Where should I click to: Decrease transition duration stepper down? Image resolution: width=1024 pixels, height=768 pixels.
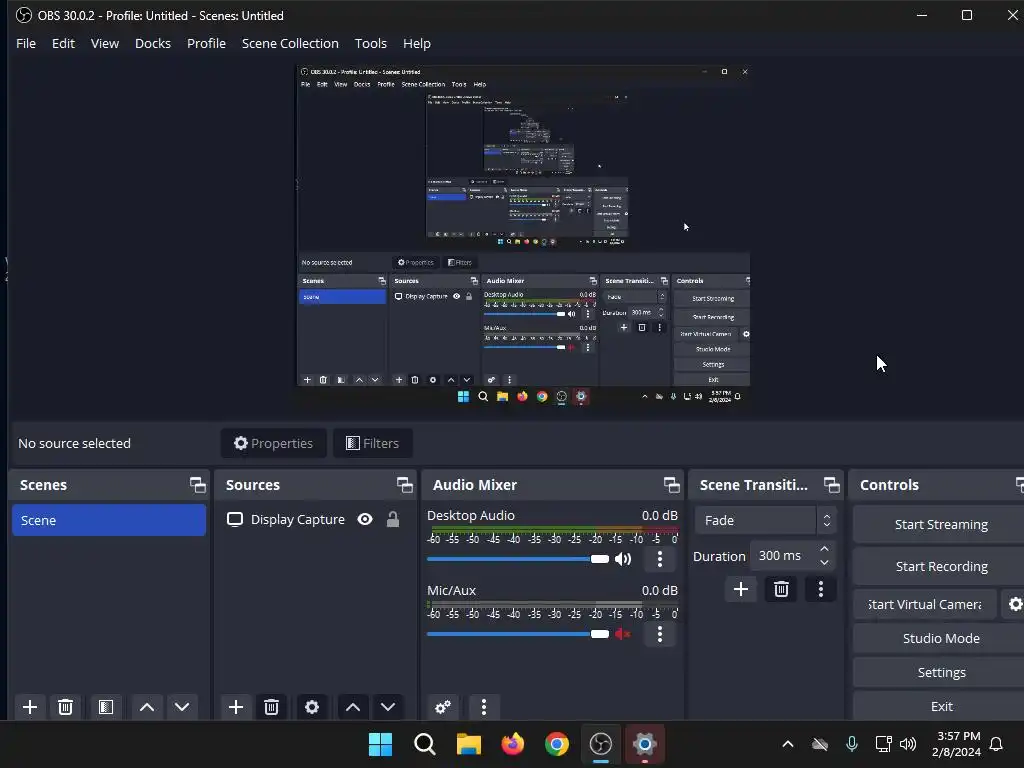pyautogui.click(x=824, y=563)
